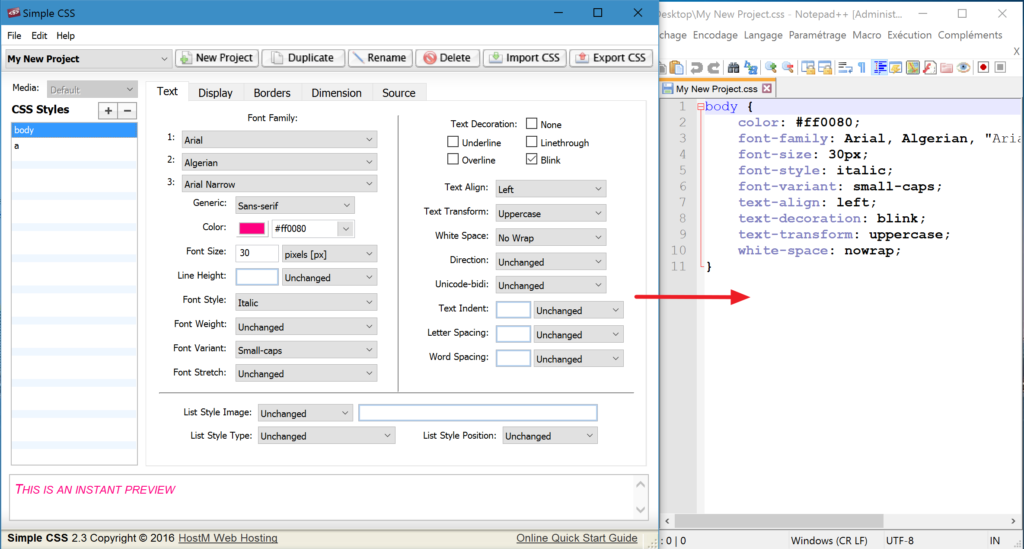Add a new CSS style with plus button
This screenshot has width=1024, height=549.
tap(108, 110)
